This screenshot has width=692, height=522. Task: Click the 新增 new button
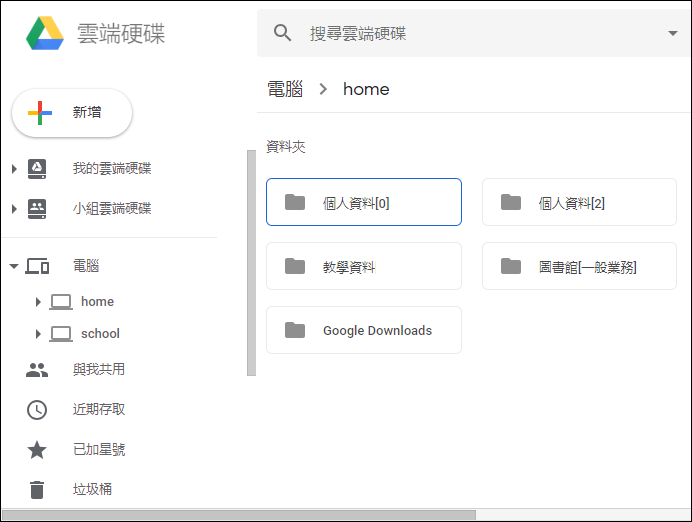click(x=72, y=113)
